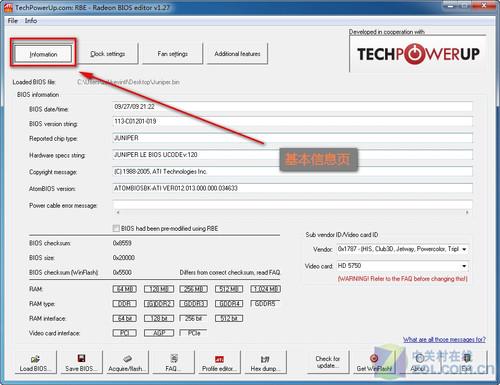Select the GDDR5 RAM type indicator
Screen dimensions: 500x385
point(265,304)
